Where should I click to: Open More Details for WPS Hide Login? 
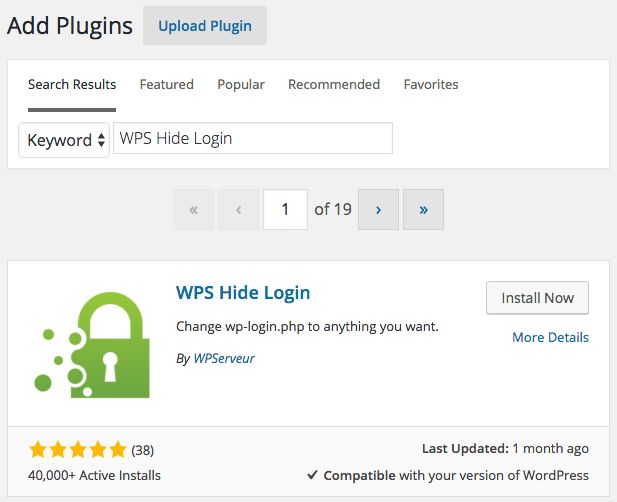pos(550,338)
